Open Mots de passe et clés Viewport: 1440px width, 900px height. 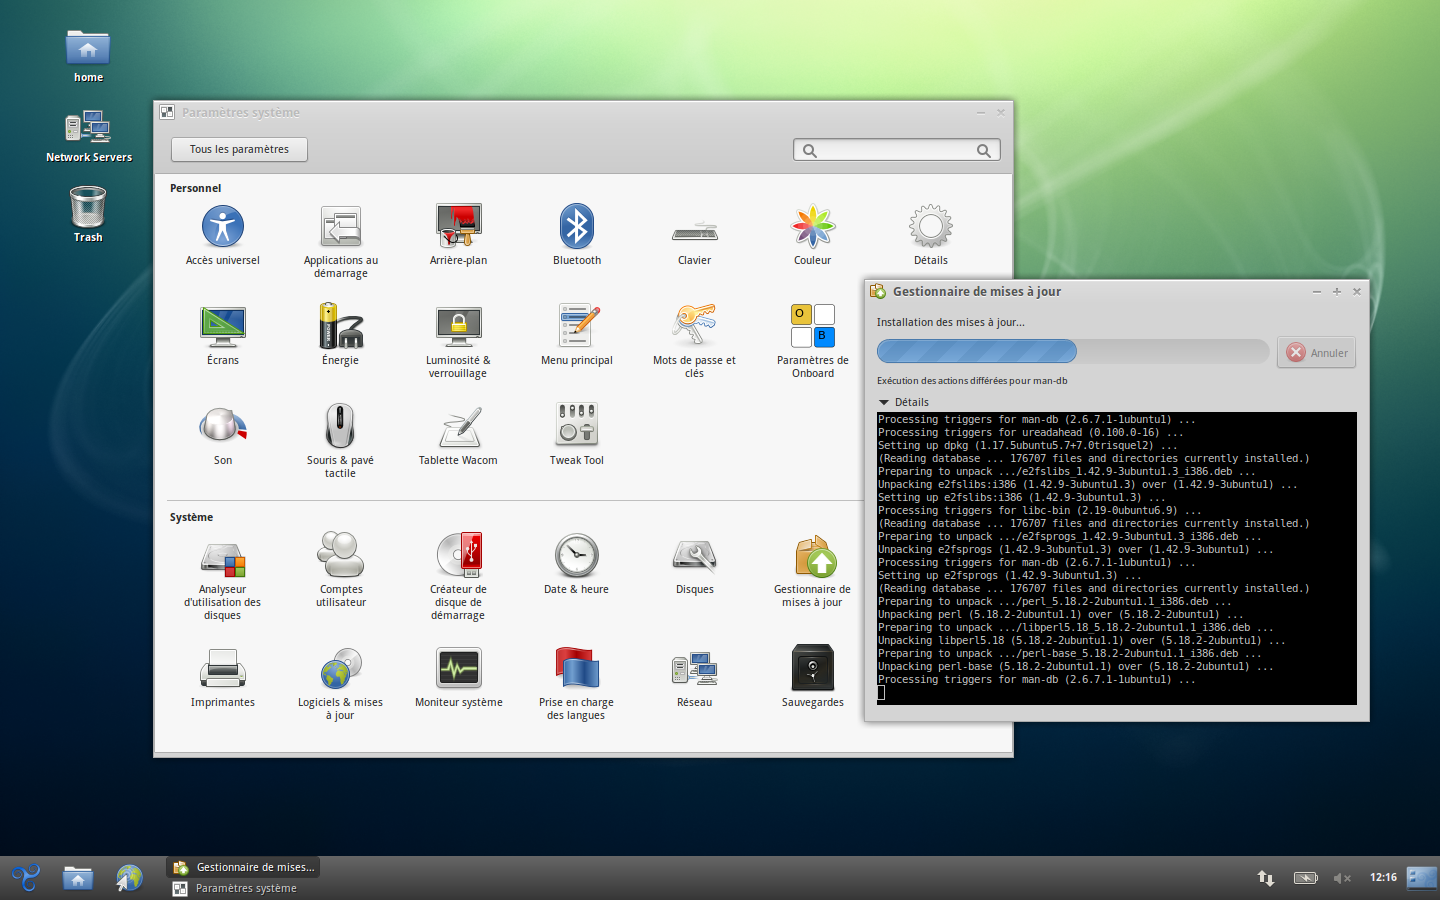[x=695, y=341]
